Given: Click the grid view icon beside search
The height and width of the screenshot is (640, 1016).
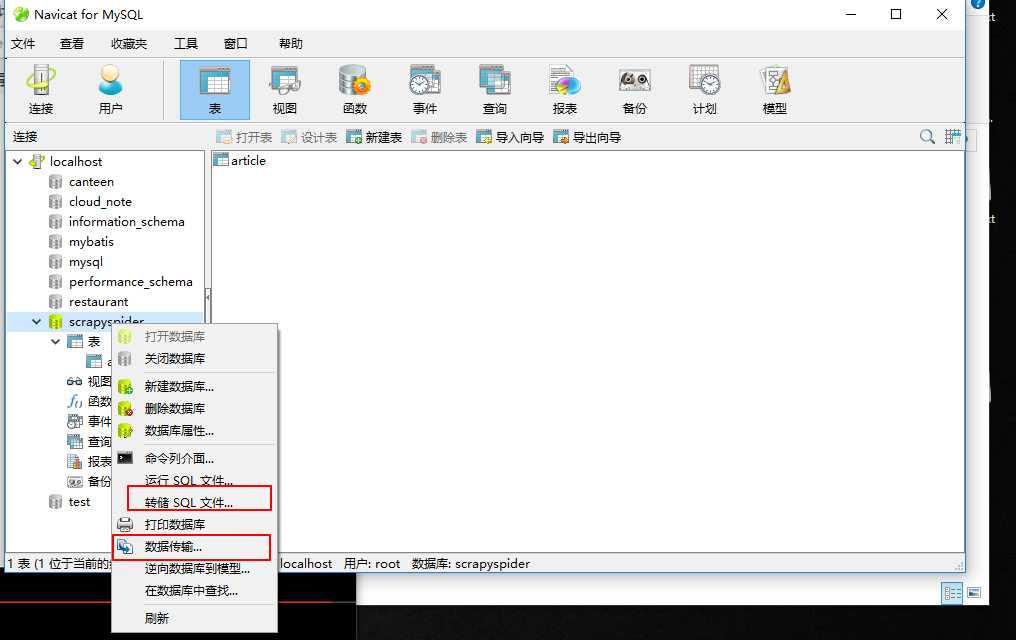Looking at the screenshot, I should coord(952,137).
